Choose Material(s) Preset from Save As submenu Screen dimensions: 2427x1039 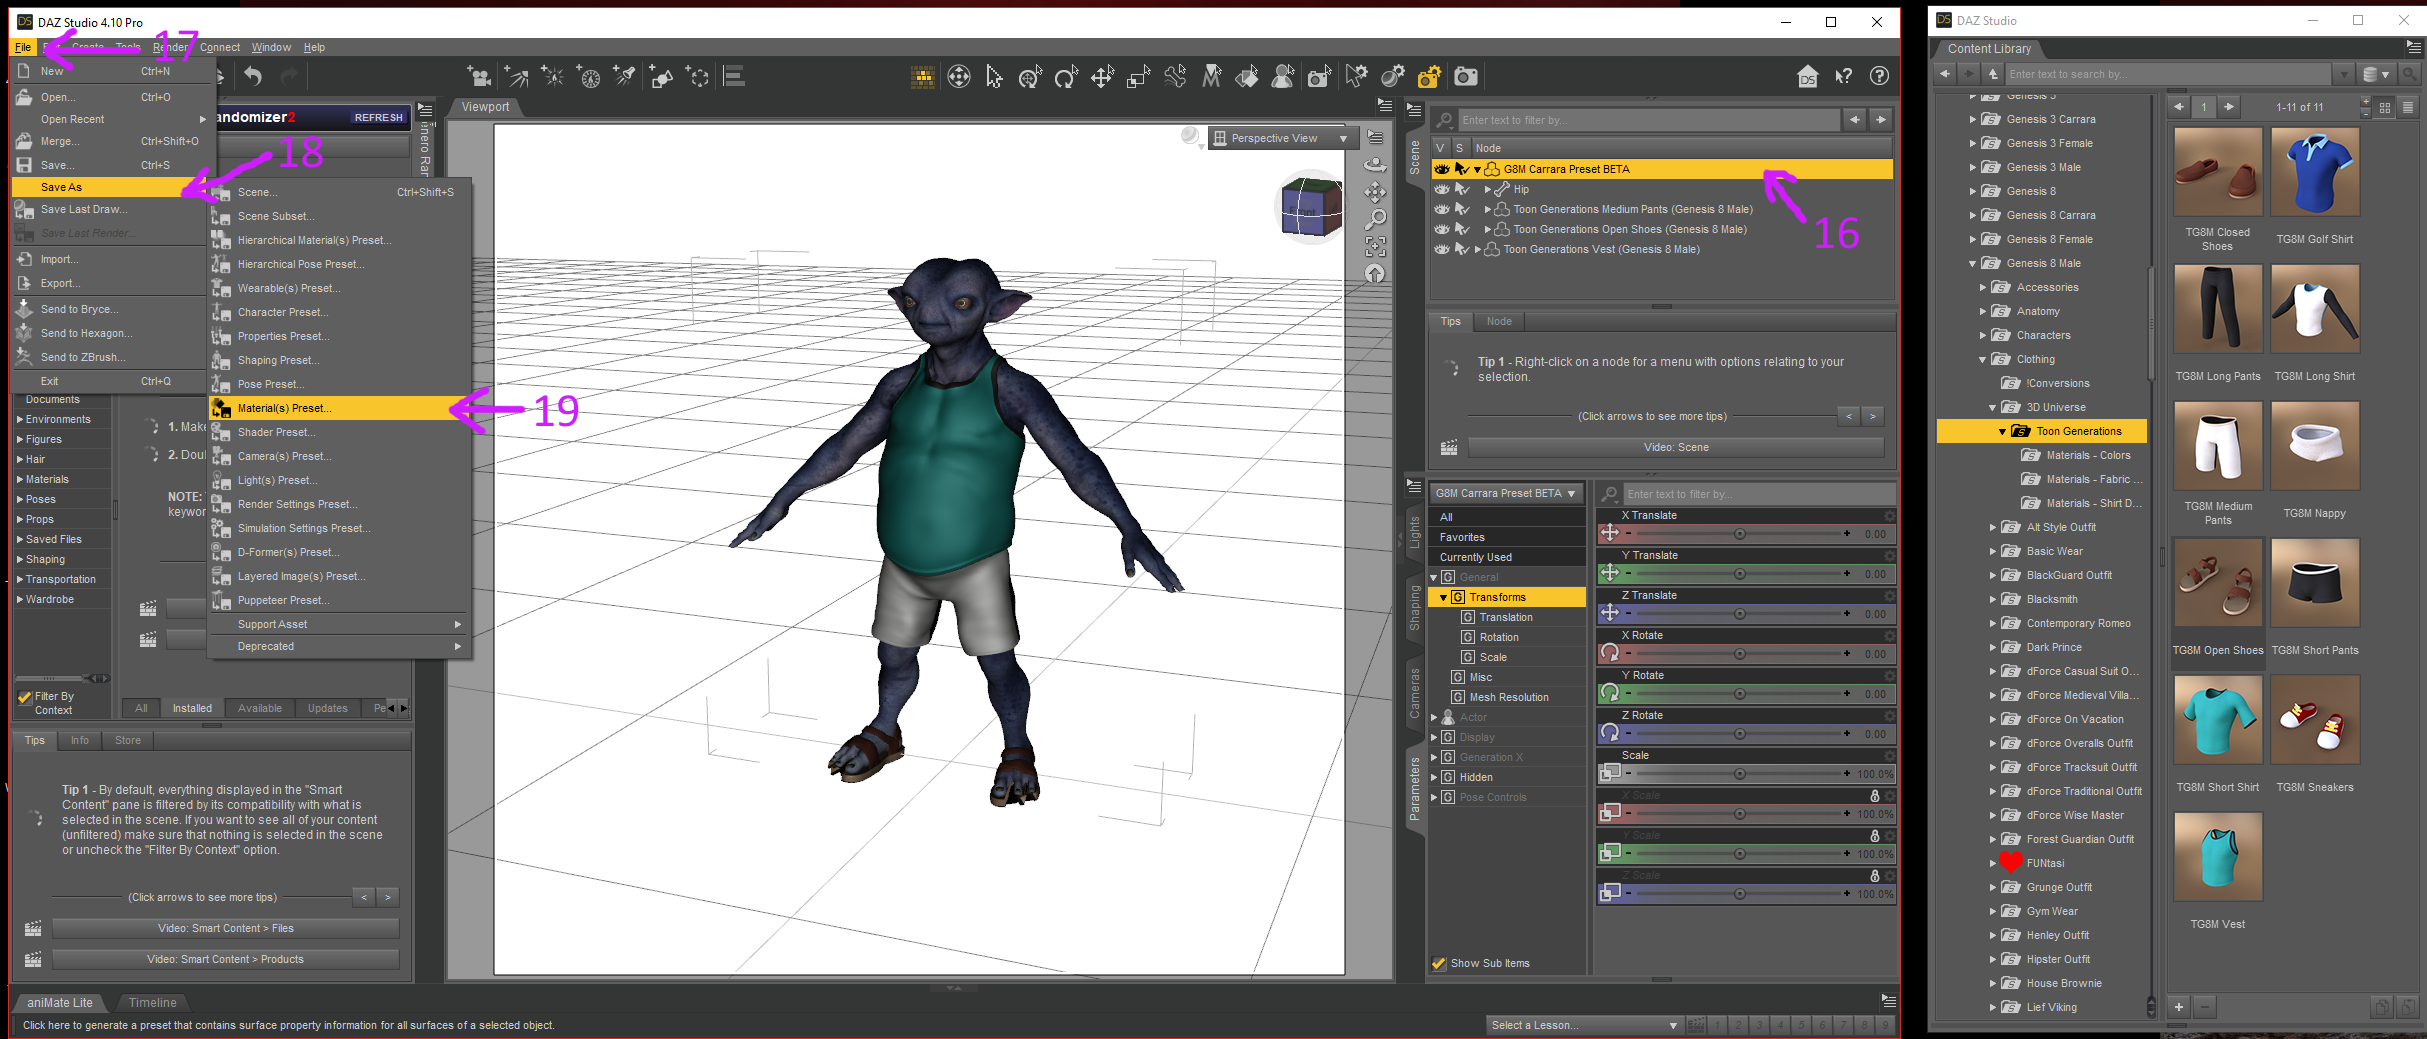pos(284,408)
